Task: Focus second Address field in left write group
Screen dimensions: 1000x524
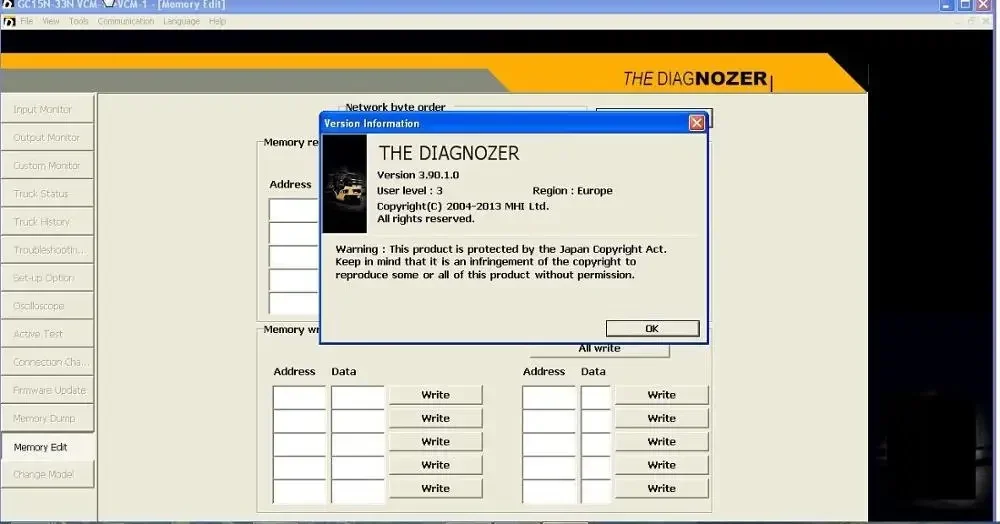Action: click(299, 421)
